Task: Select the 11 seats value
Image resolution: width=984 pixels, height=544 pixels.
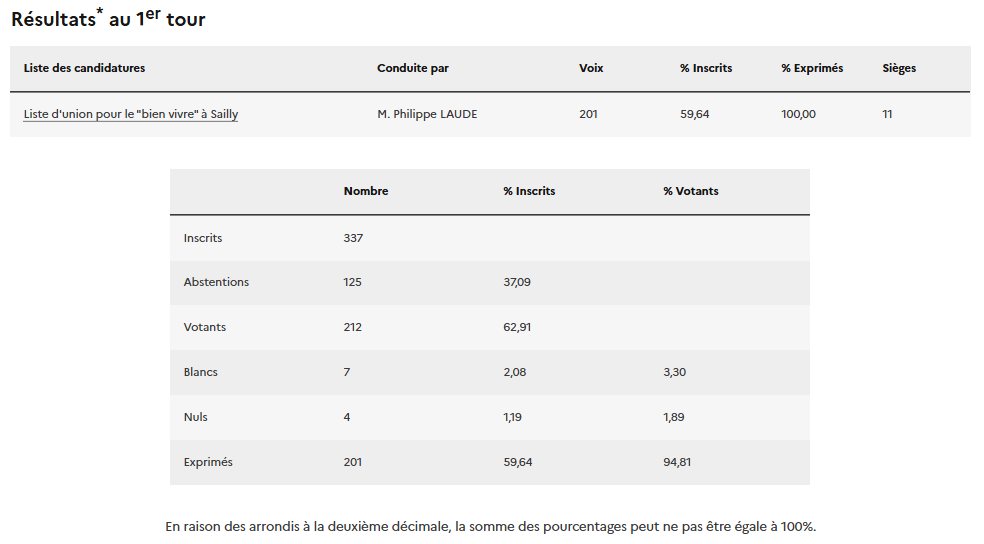Action: (887, 114)
